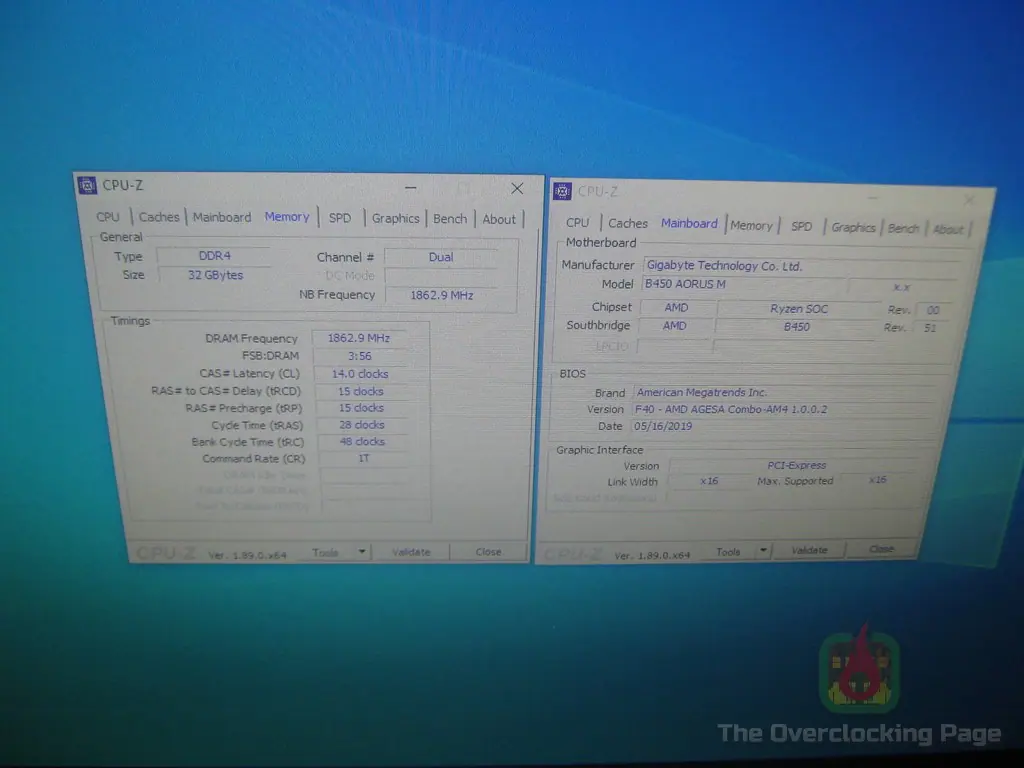Click CAS# Latency 14.0 clocks value
Viewport: 1024px width, 768px height.
click(360, 374)
